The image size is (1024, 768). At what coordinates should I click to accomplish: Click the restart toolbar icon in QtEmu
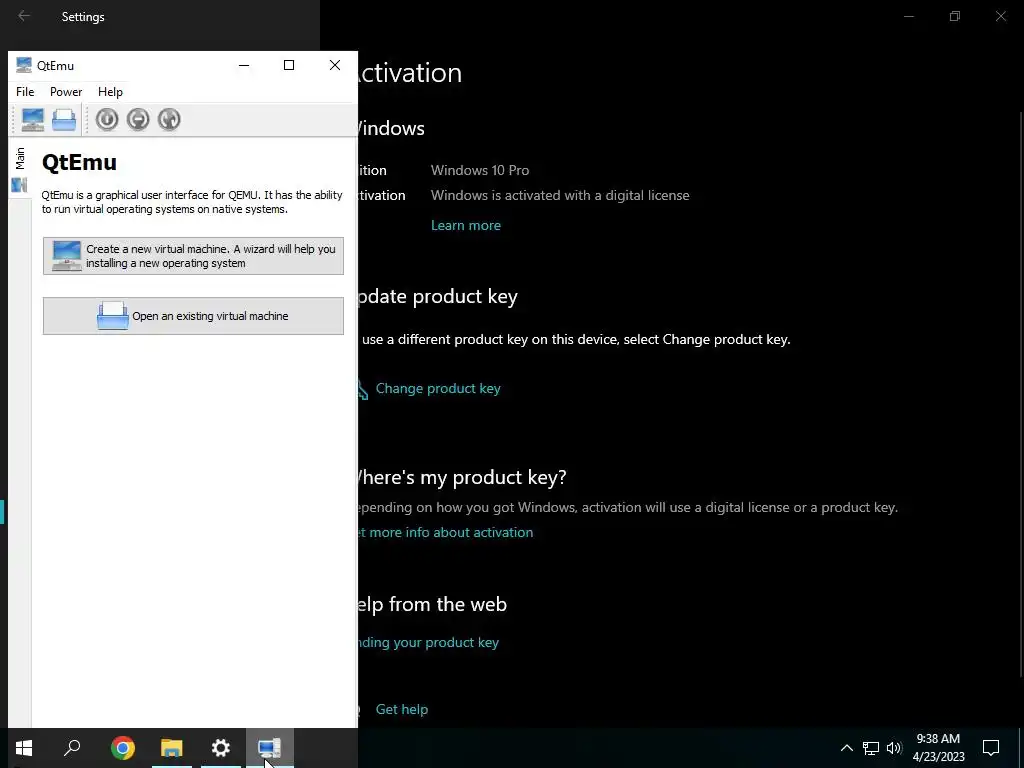pyautogui.click(x=169, y=120)
